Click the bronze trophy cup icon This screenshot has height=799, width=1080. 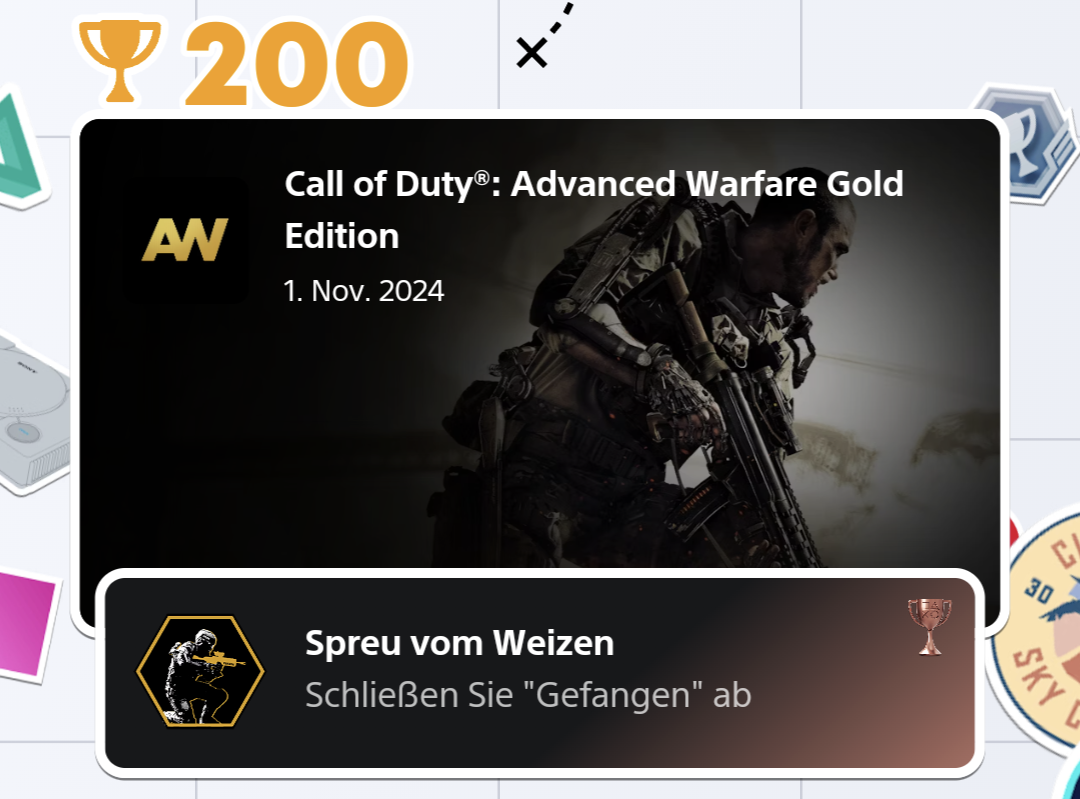coord(929,625)
